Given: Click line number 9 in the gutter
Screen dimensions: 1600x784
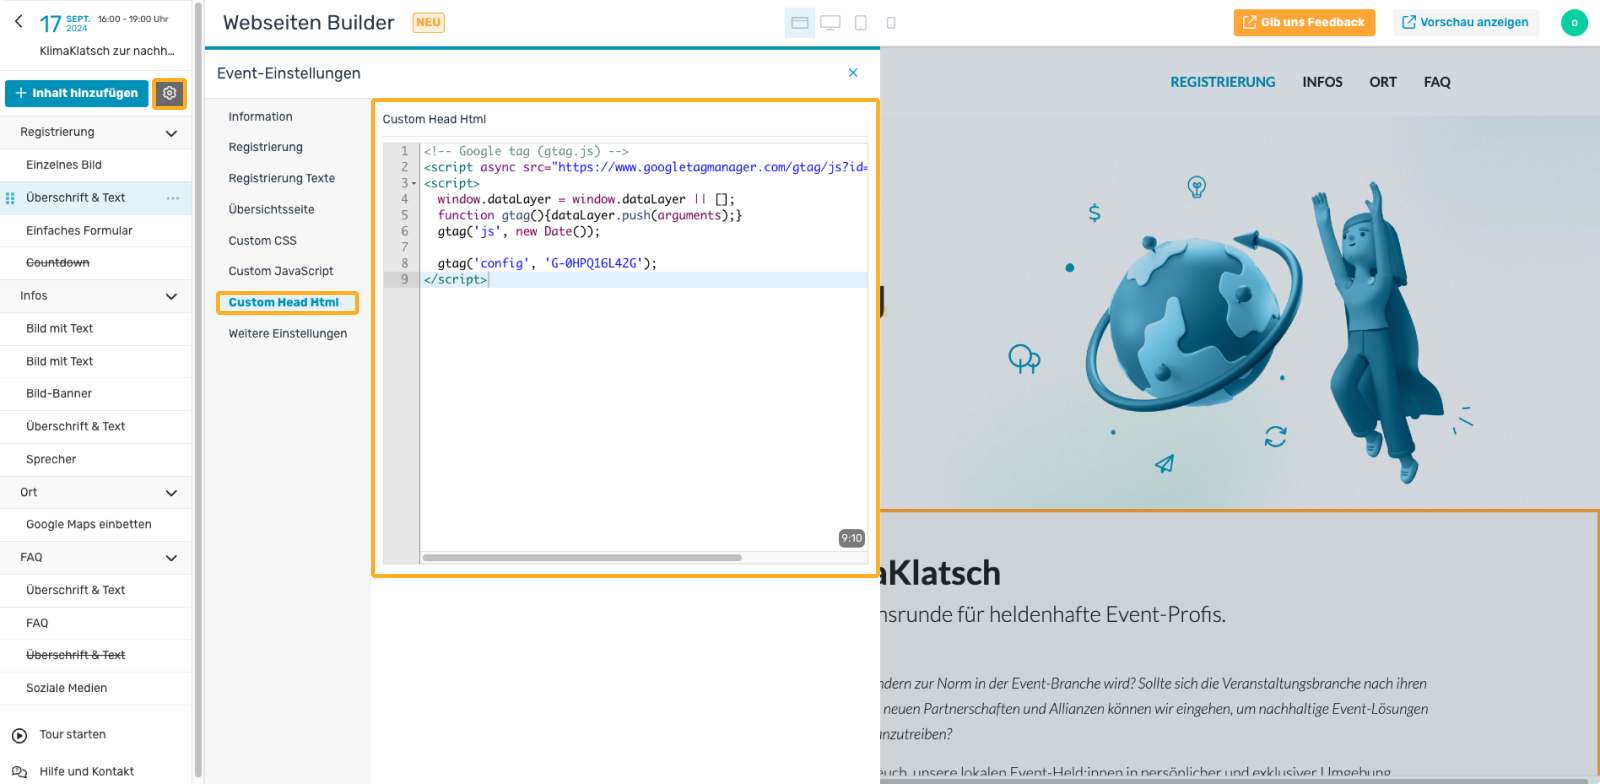Looking at the screenshot, I should point(404,279).
